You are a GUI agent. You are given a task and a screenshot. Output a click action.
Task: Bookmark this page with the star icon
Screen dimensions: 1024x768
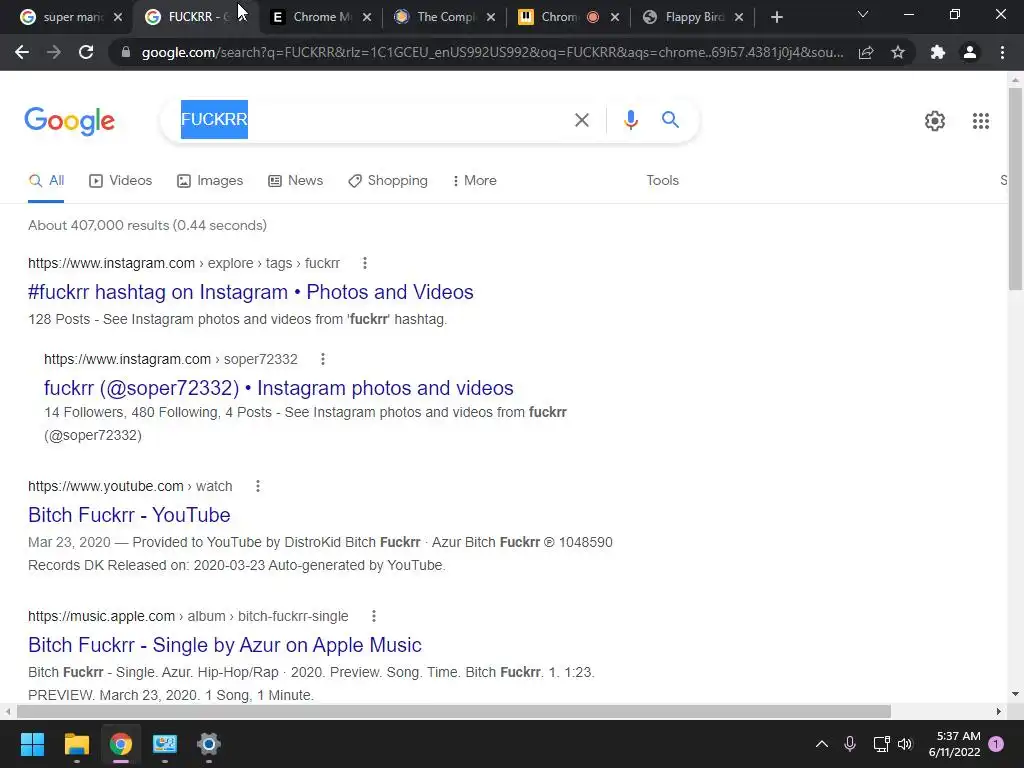click(898, 52)
